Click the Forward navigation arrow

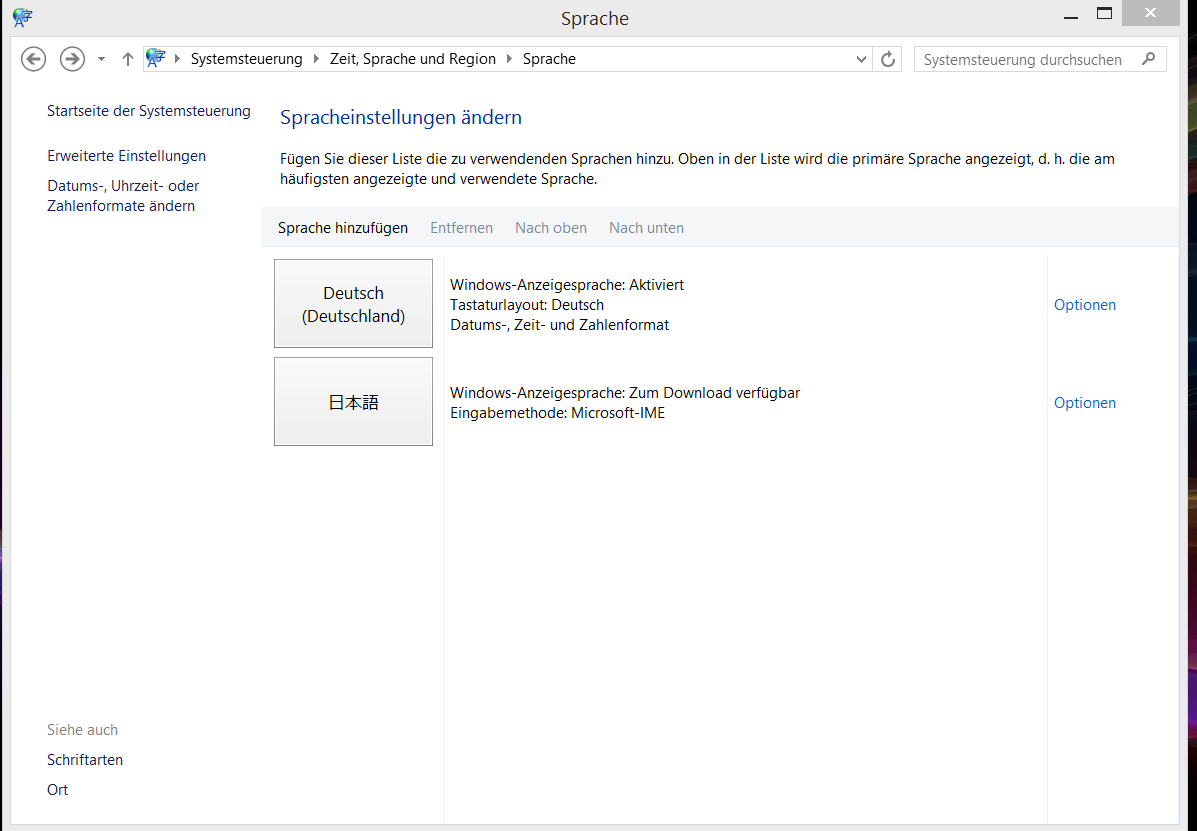(x=72, y=59)
